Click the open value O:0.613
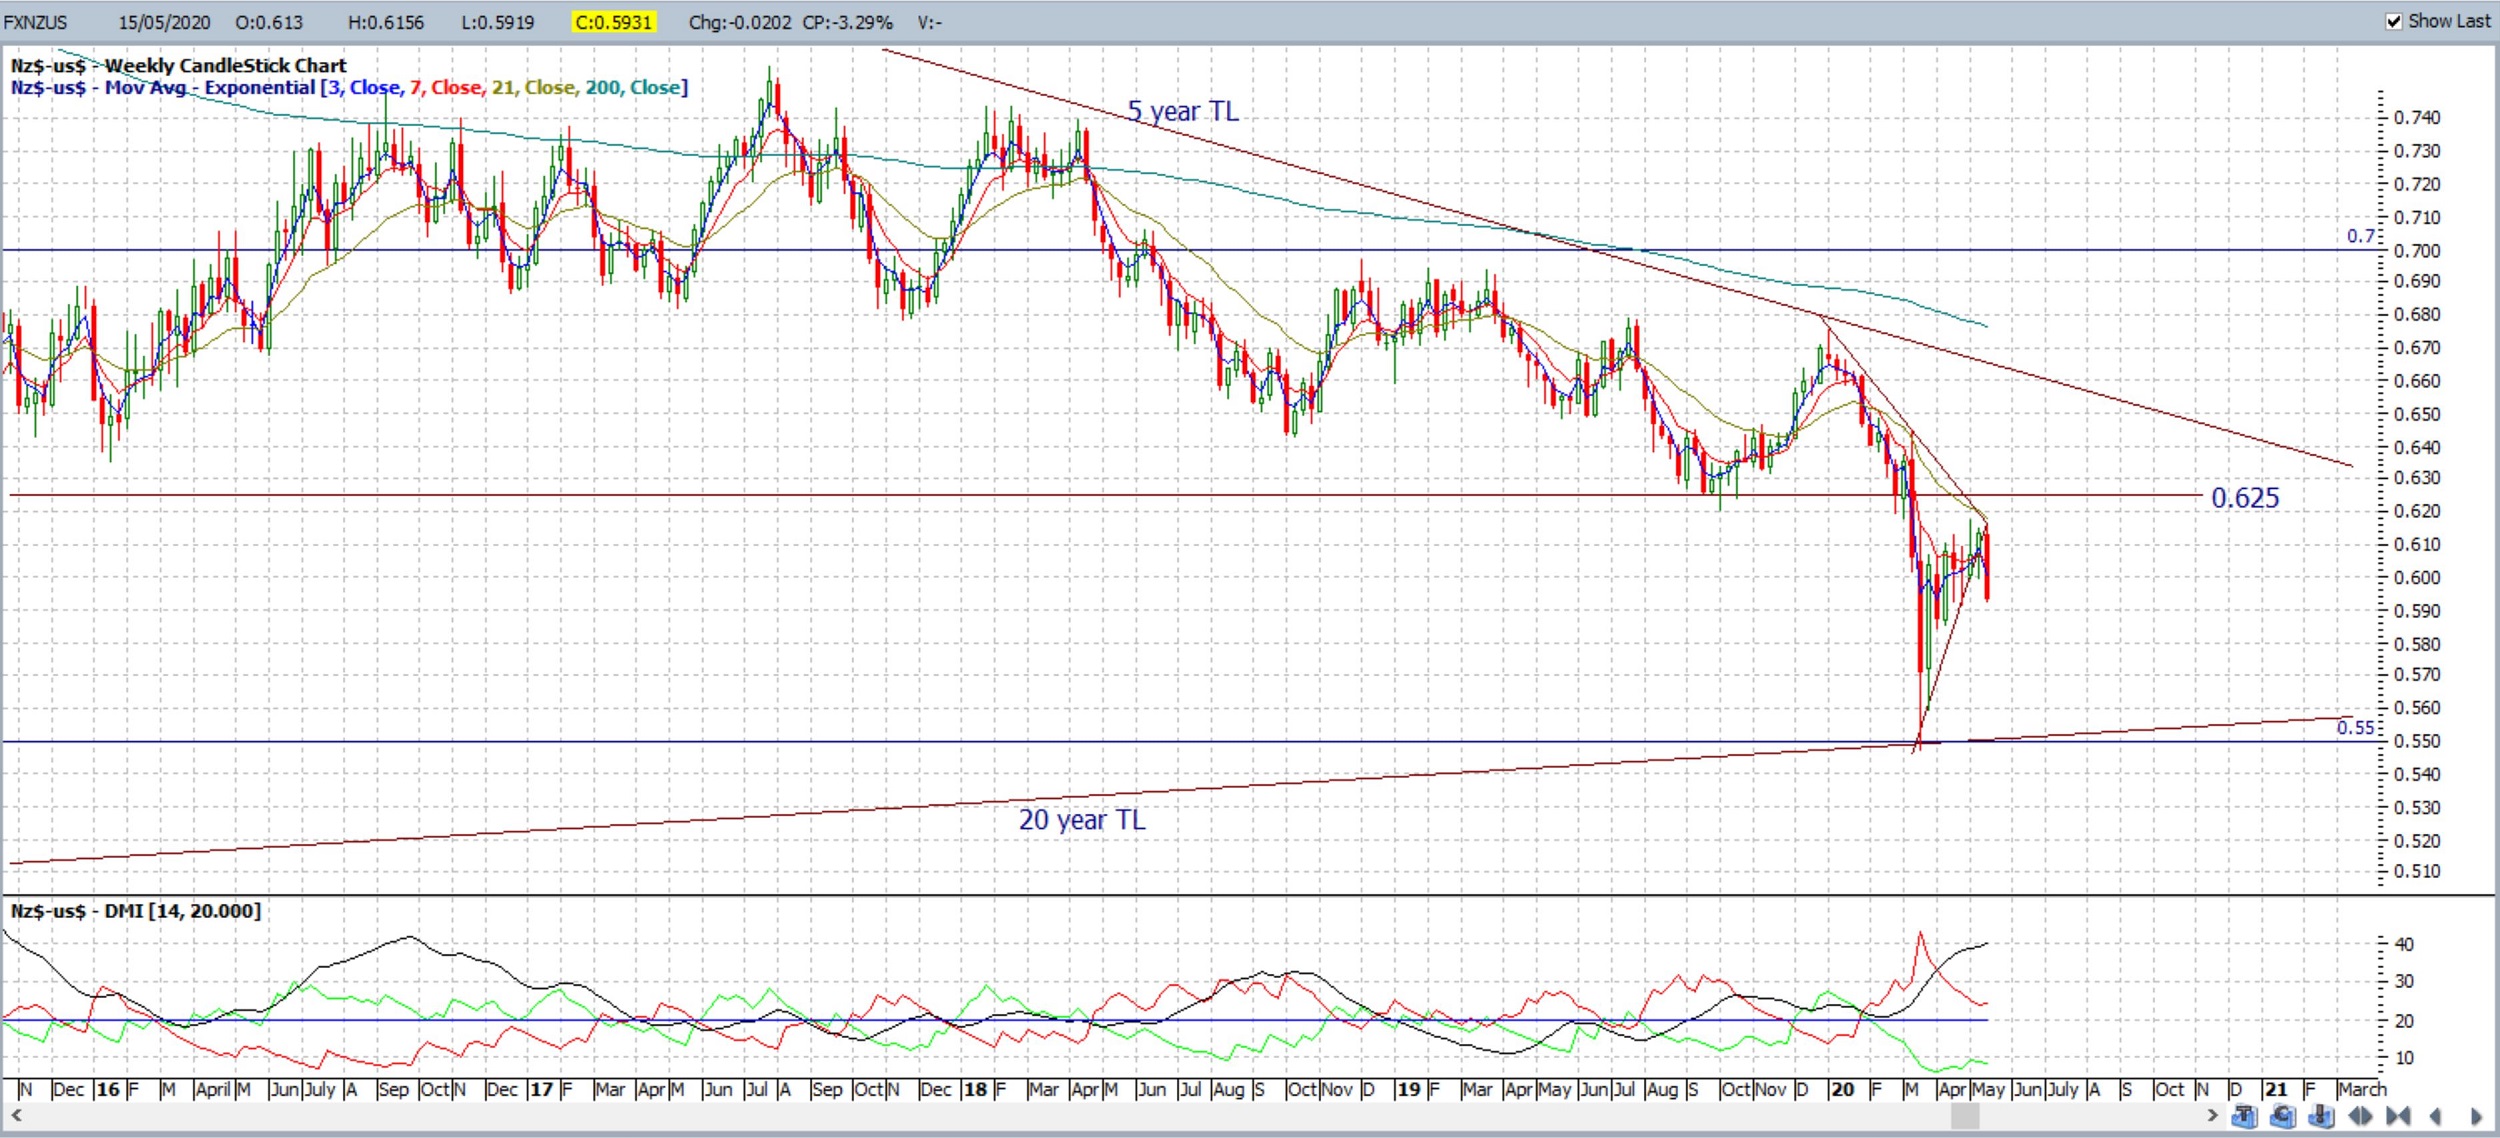 click(x=269, y=22)
